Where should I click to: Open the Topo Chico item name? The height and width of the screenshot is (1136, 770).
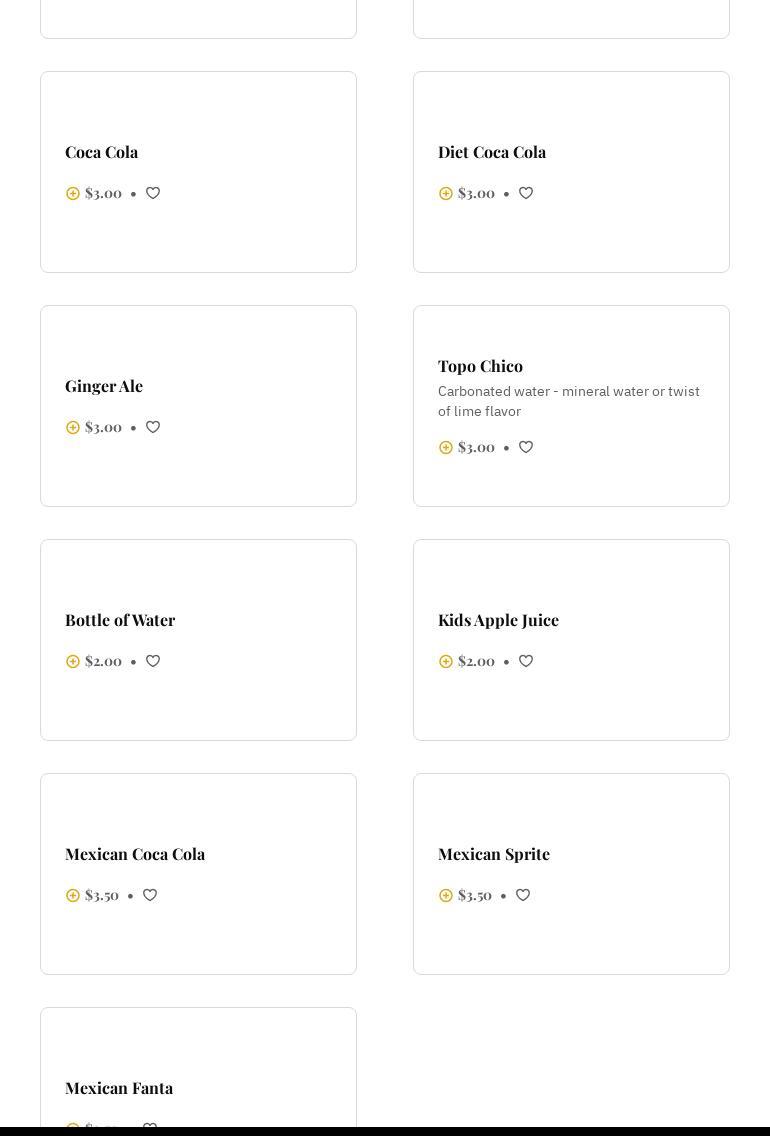click(x=480, y=366)
